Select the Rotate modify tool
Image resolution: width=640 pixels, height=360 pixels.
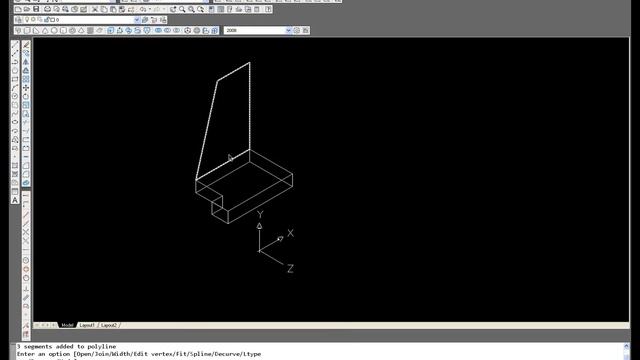pyautogui.click(x=26, y=96)
